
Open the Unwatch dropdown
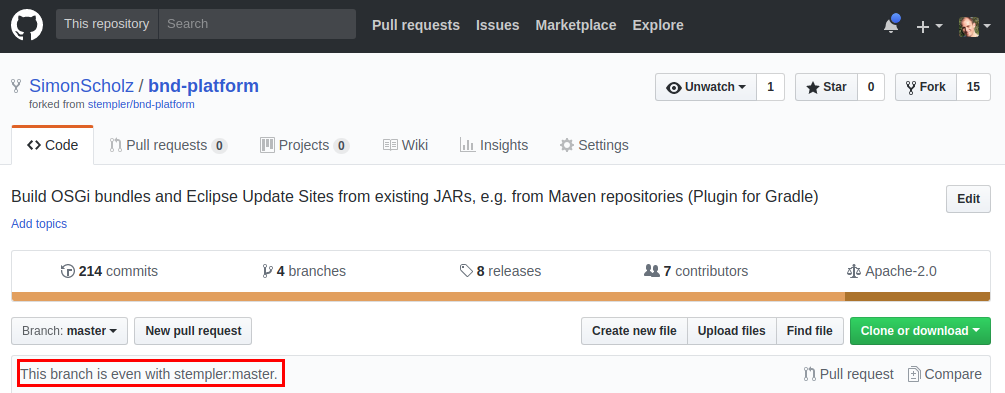(706, 87)
